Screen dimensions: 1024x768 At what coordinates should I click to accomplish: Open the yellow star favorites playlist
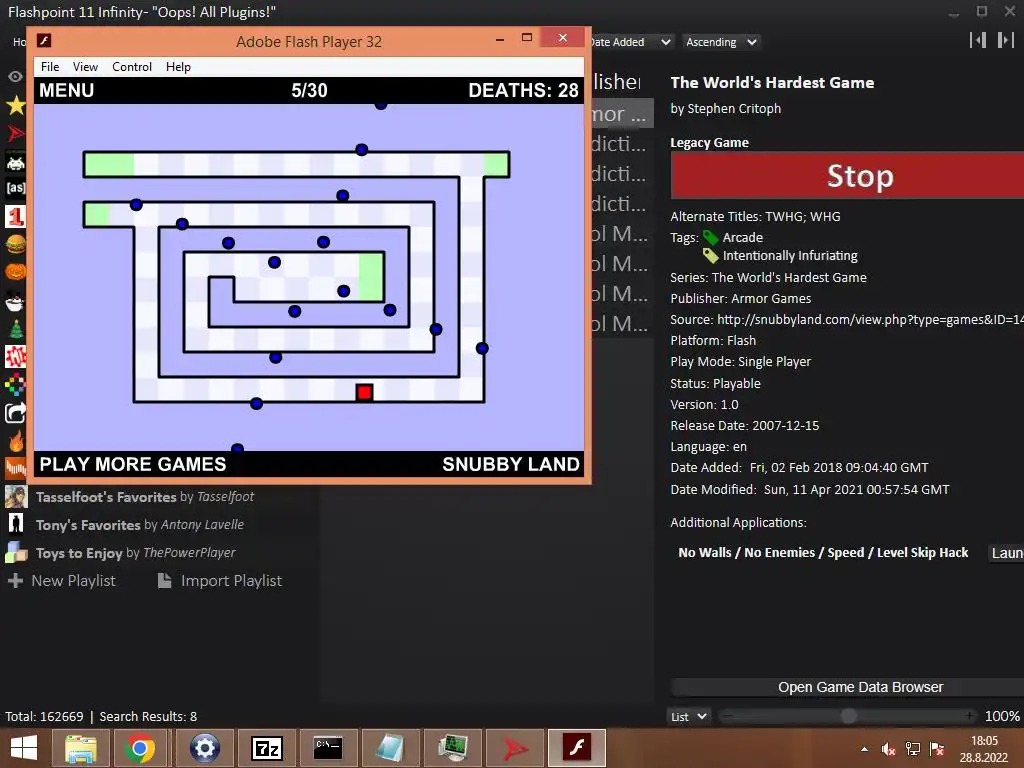pos(15,105)
